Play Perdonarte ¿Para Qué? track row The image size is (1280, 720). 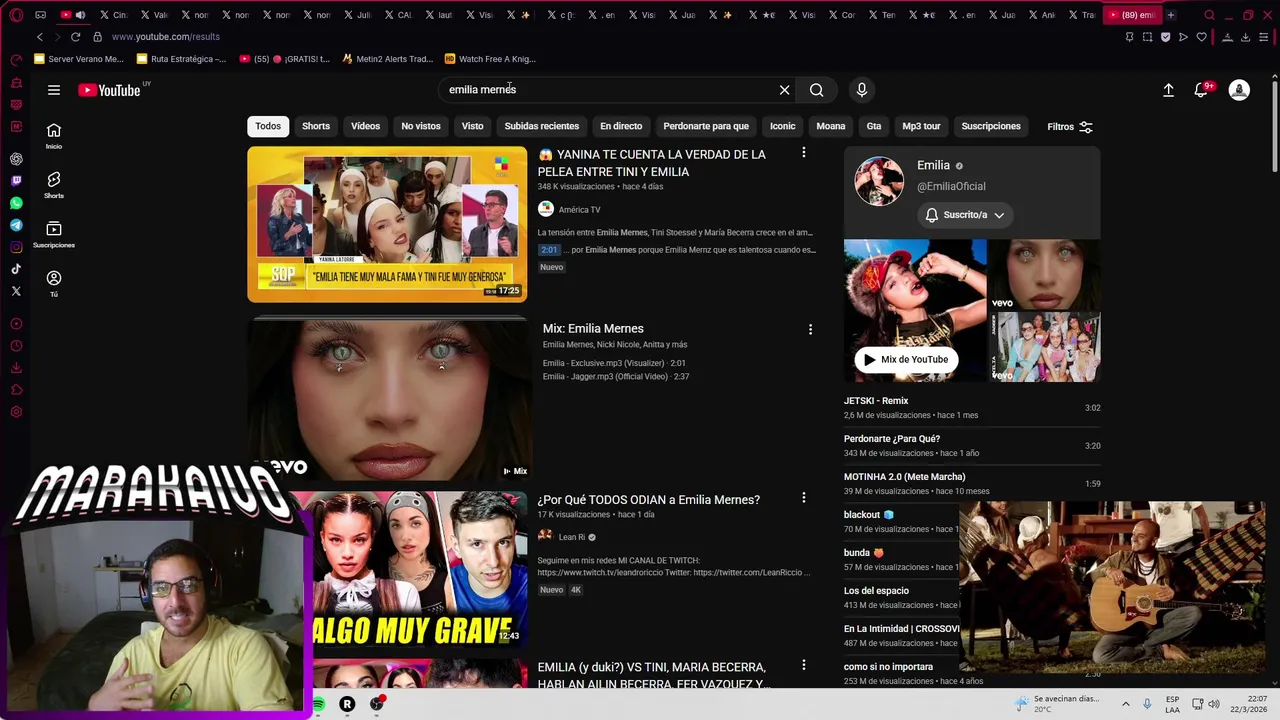click(x=972, y=445)
